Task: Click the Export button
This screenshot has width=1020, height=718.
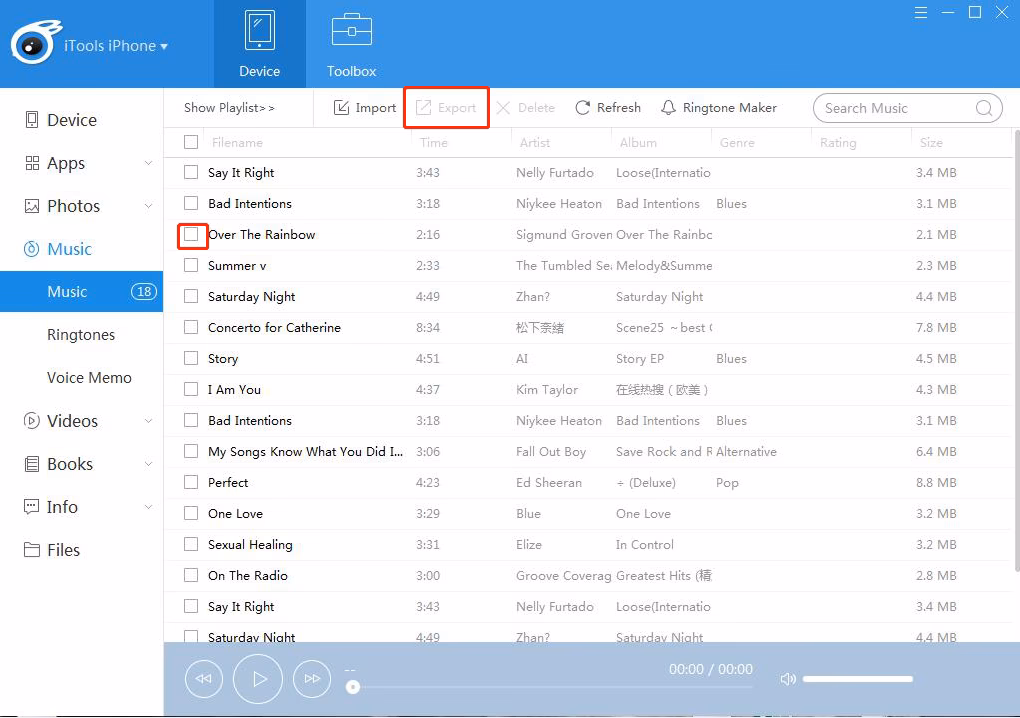Action: (x=446, y=107)
